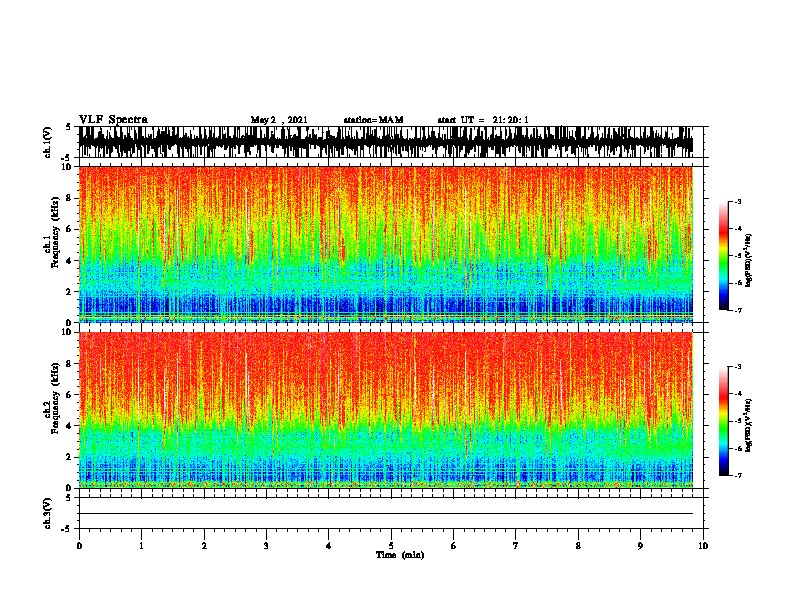Click the ch.1(V) axis label

tap(48, 142)
